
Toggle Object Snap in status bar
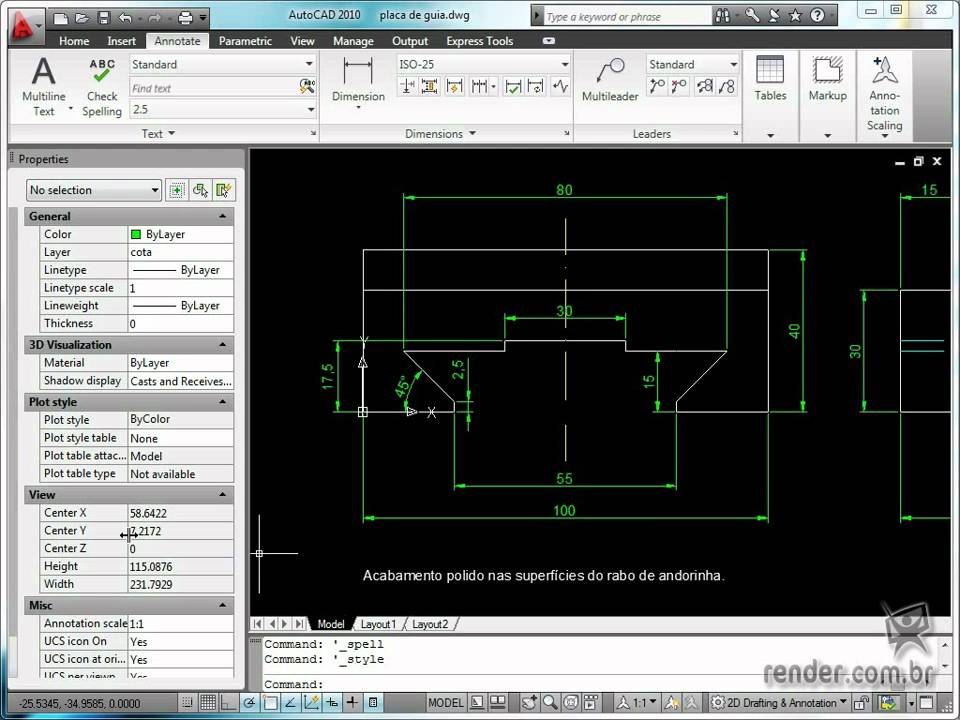(270, 702)
